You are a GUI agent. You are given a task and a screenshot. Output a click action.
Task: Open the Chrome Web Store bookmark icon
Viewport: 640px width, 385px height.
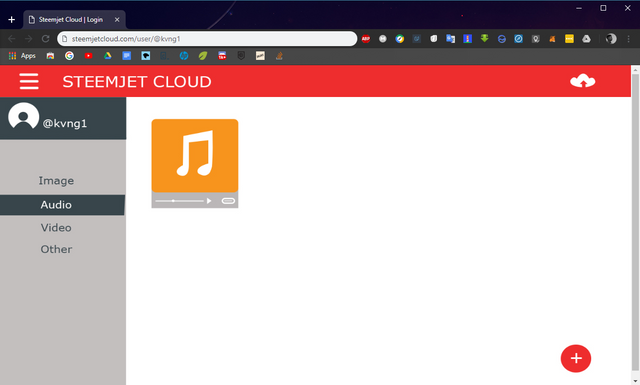click(50, 56)
